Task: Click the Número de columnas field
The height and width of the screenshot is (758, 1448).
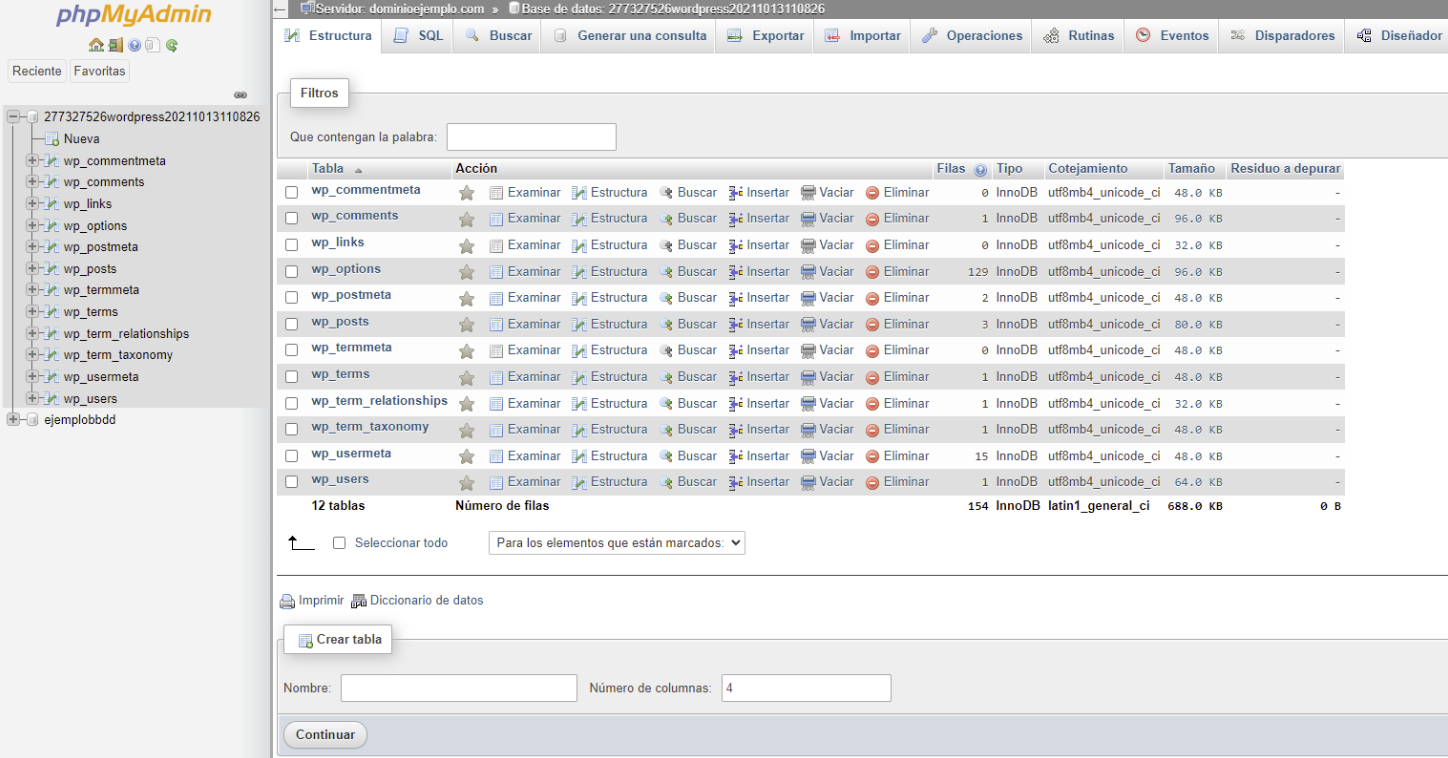Action: [x=806, y=688]
